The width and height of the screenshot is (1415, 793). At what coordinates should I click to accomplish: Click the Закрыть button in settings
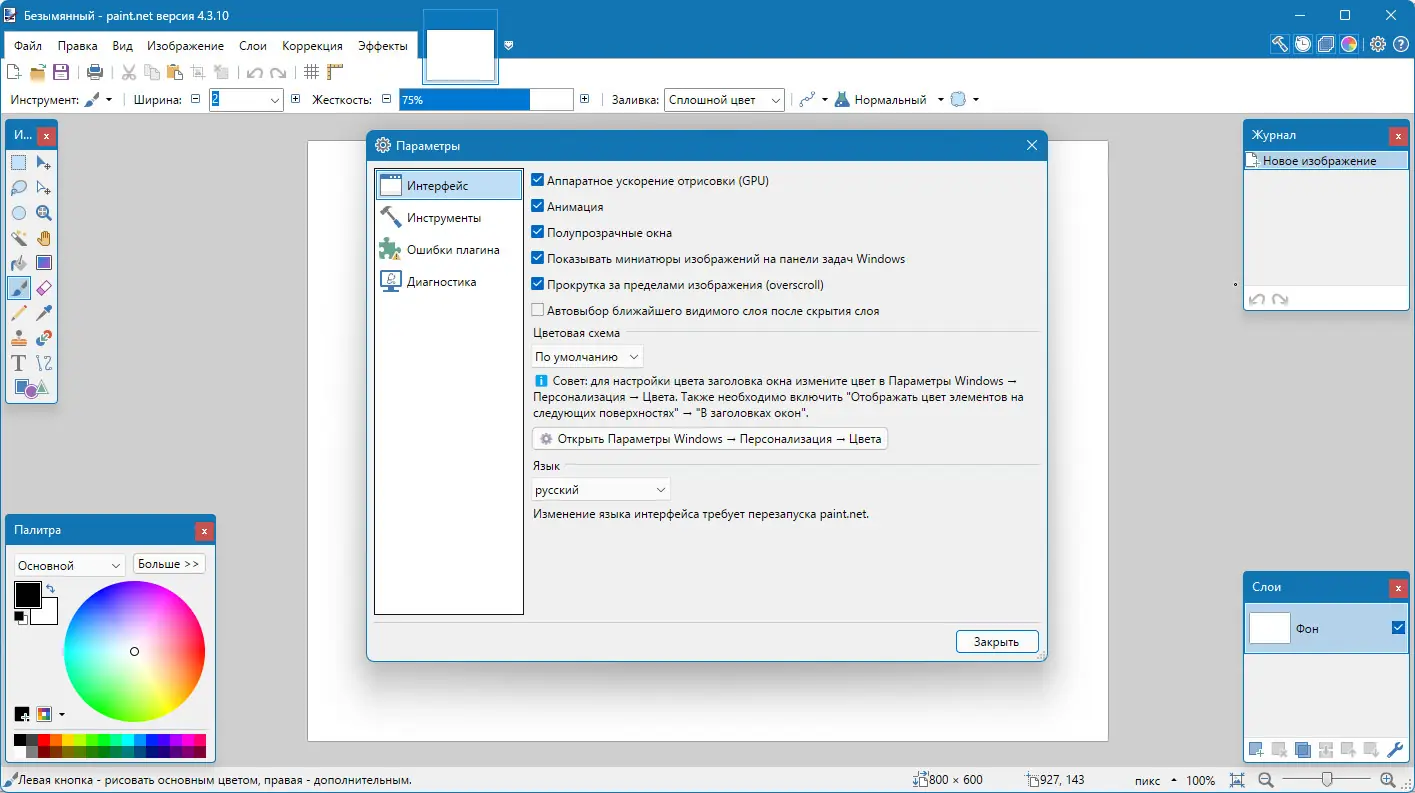click(x=996, y=641)
